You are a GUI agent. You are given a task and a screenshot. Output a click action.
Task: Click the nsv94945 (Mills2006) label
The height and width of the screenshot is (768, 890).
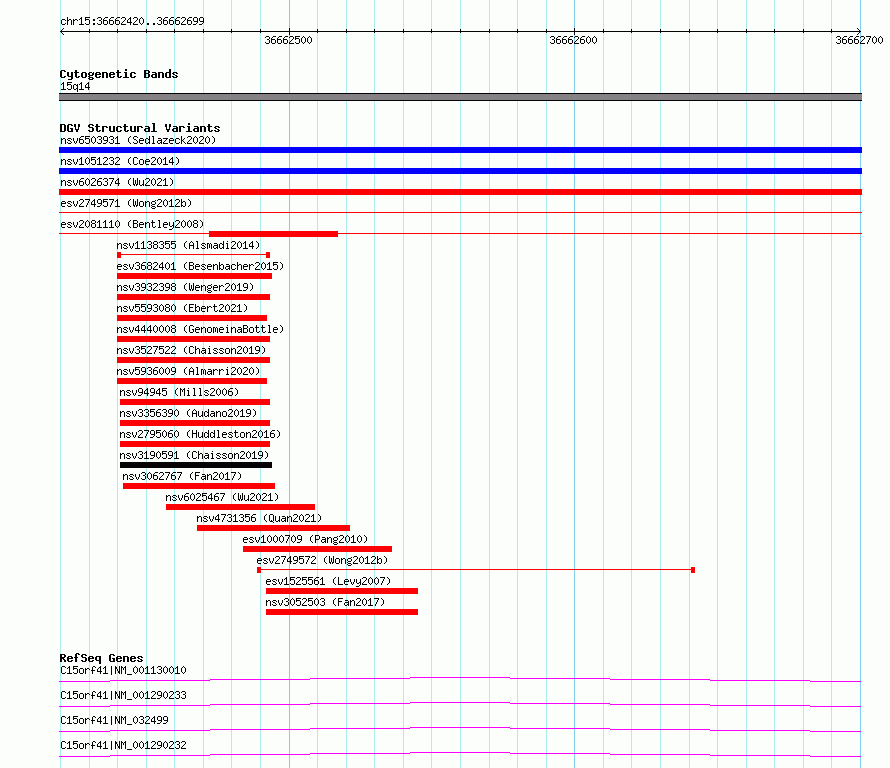[179, 392]
